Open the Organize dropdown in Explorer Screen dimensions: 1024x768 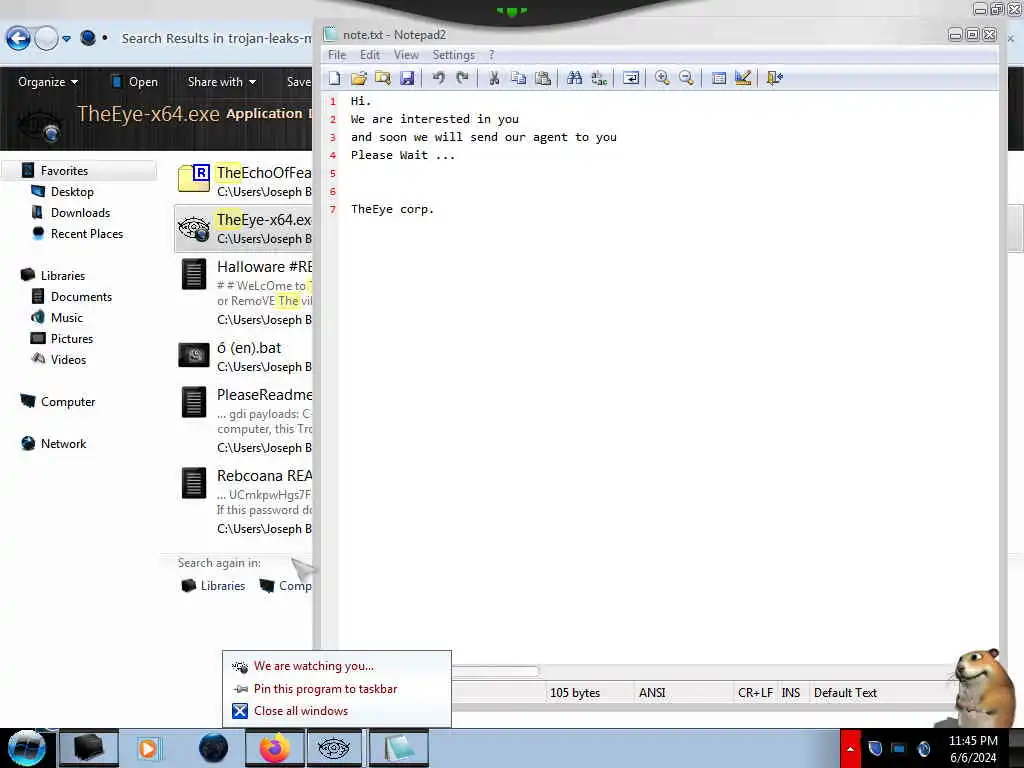pos(48,82)
